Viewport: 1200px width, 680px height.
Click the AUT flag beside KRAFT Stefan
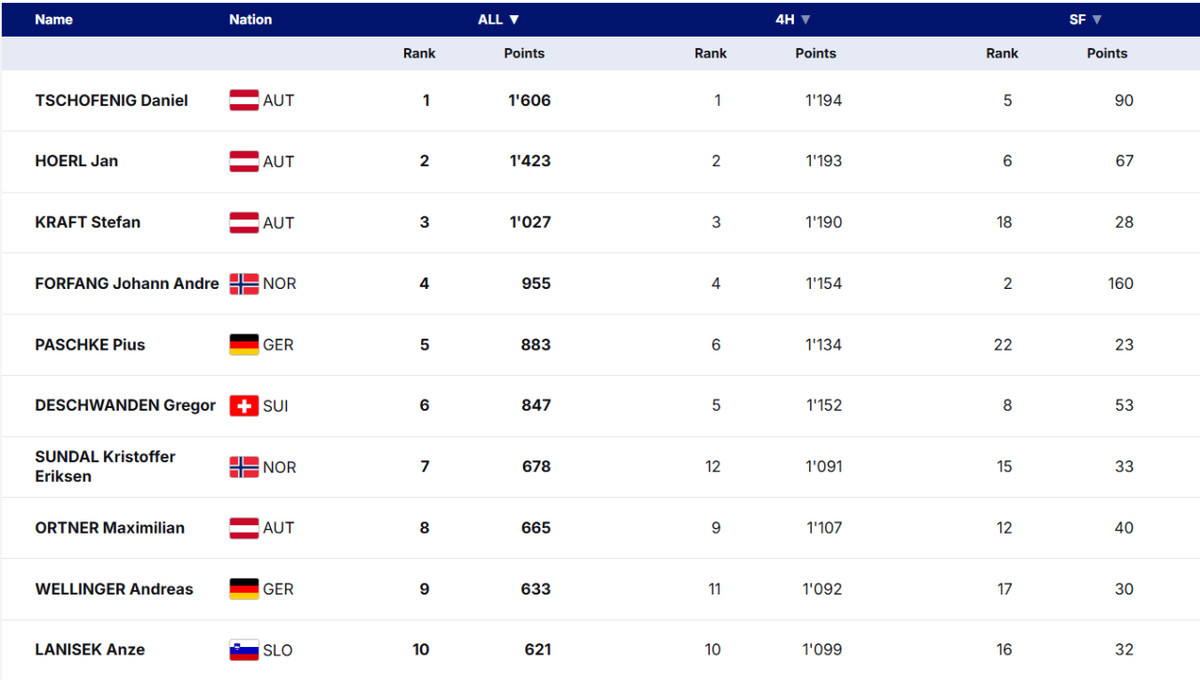[244, 222]
